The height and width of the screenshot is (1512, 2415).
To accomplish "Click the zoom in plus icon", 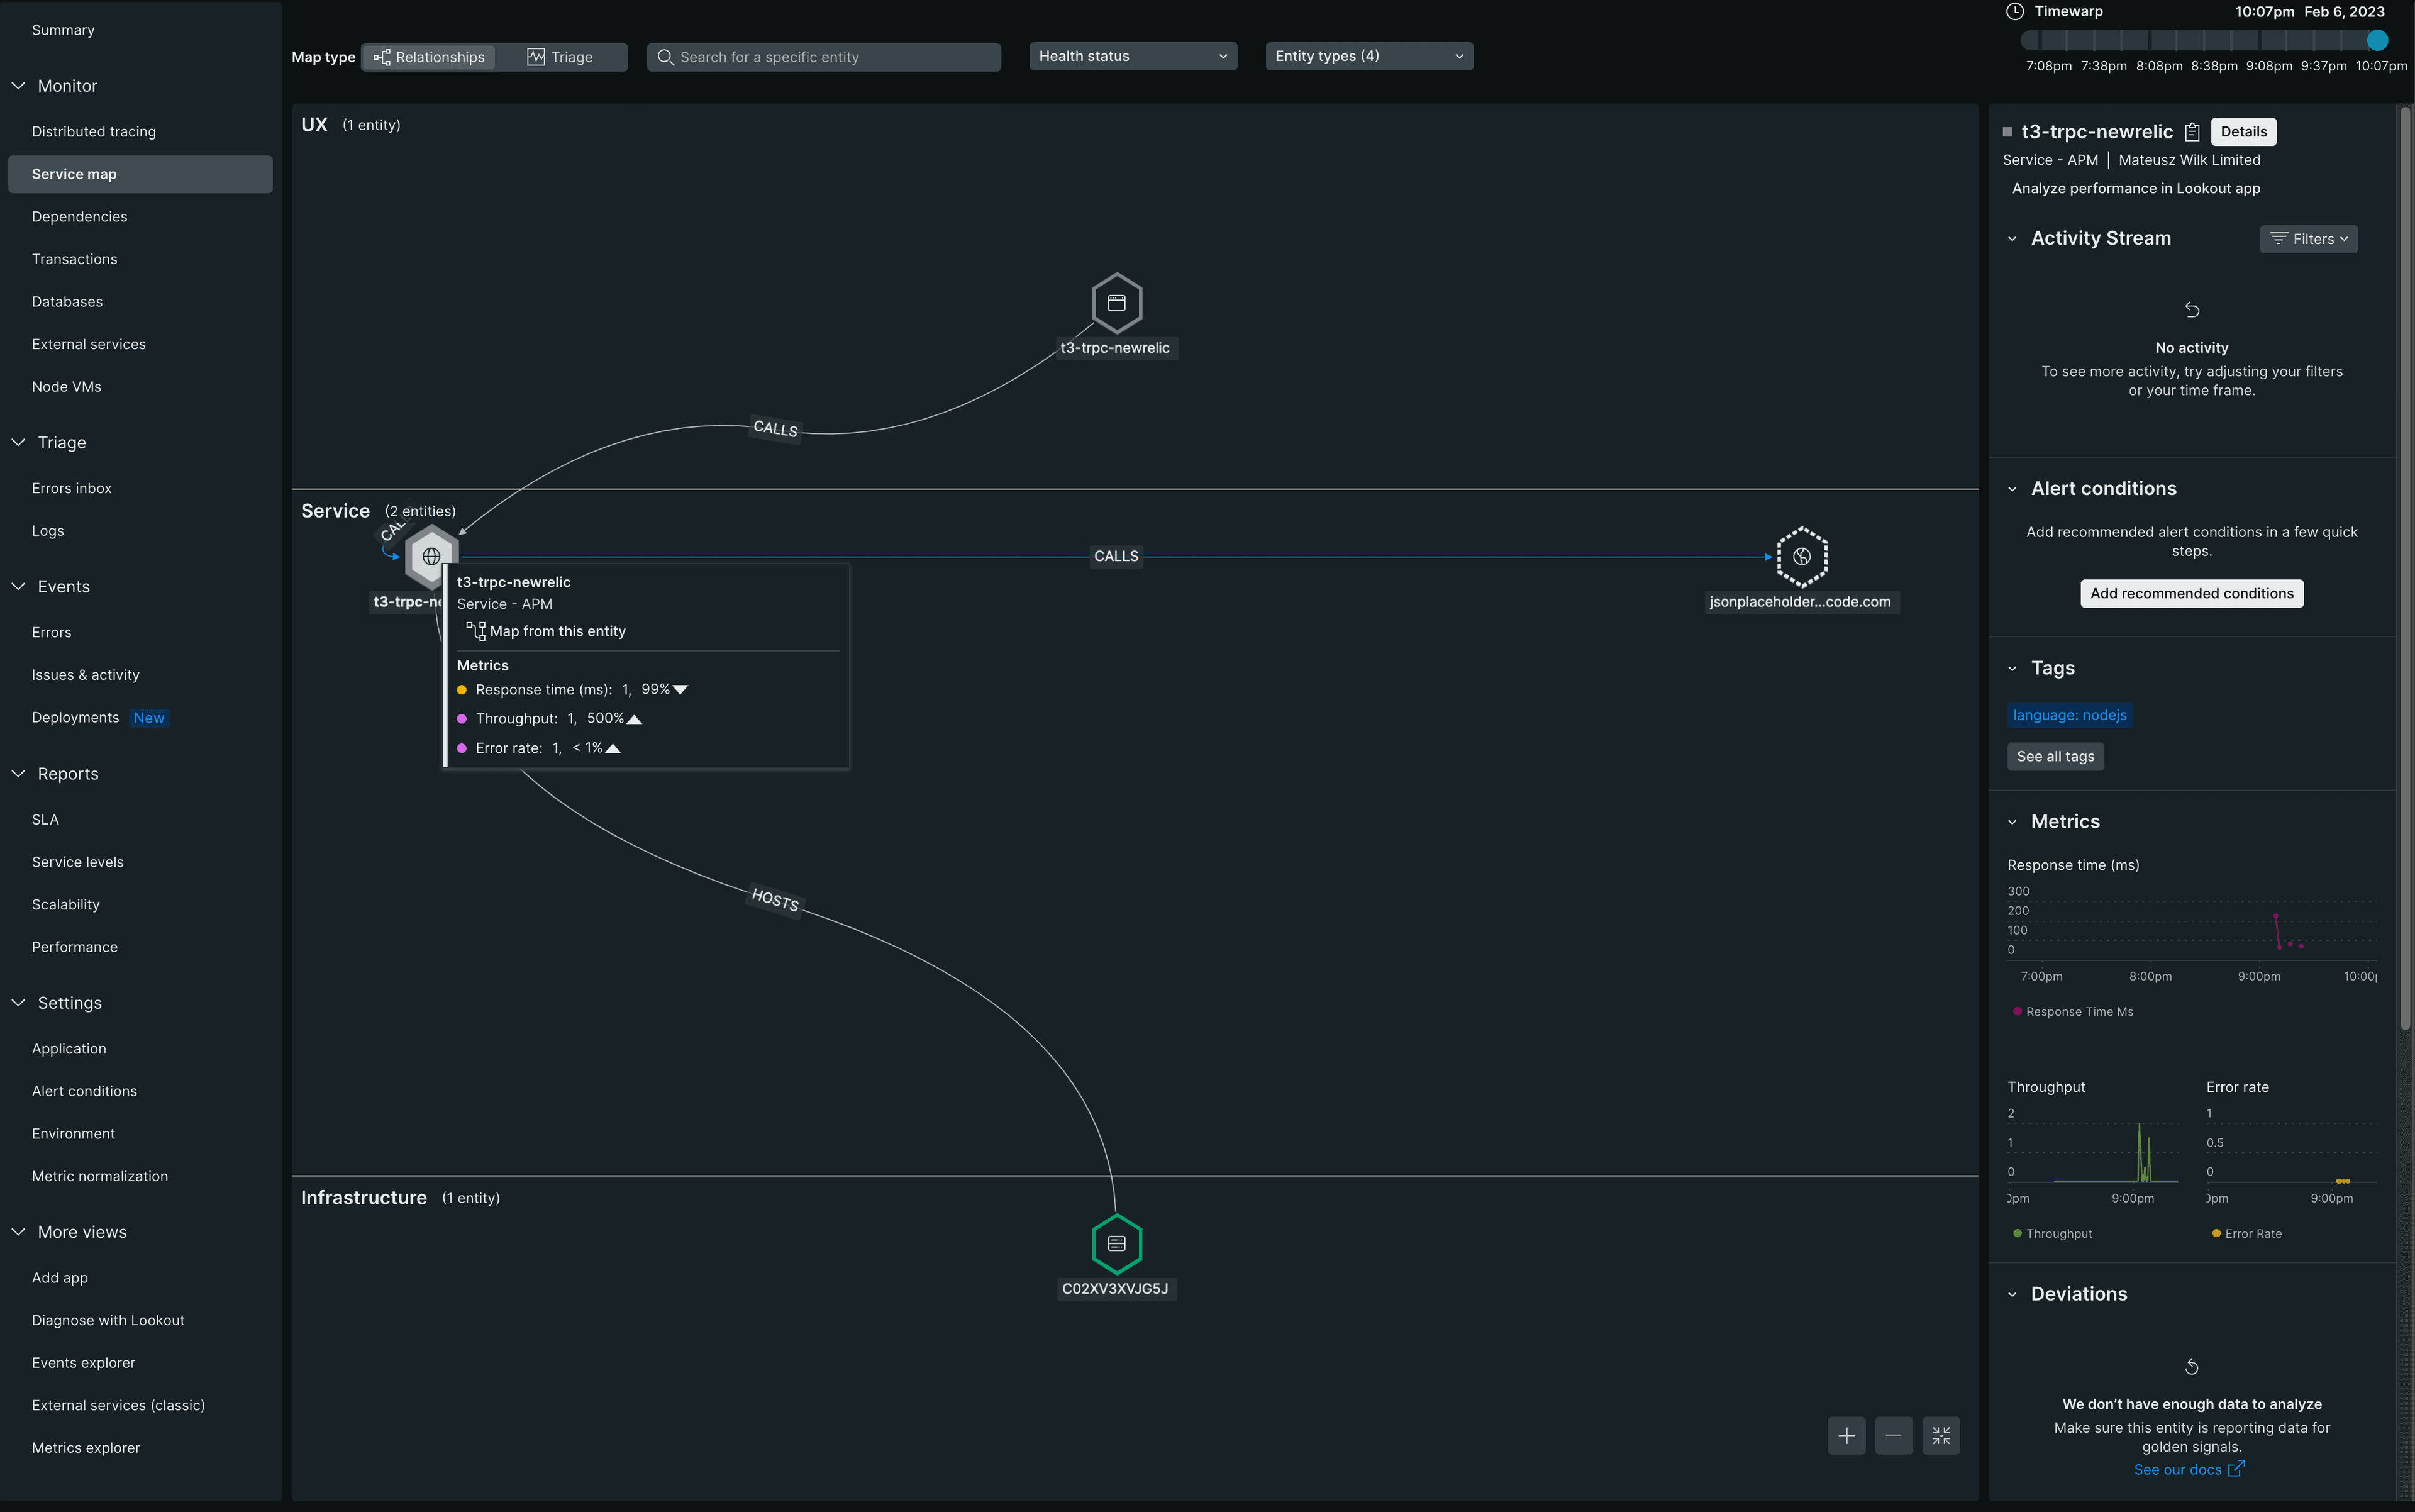I will [x=1846, y=1436].
